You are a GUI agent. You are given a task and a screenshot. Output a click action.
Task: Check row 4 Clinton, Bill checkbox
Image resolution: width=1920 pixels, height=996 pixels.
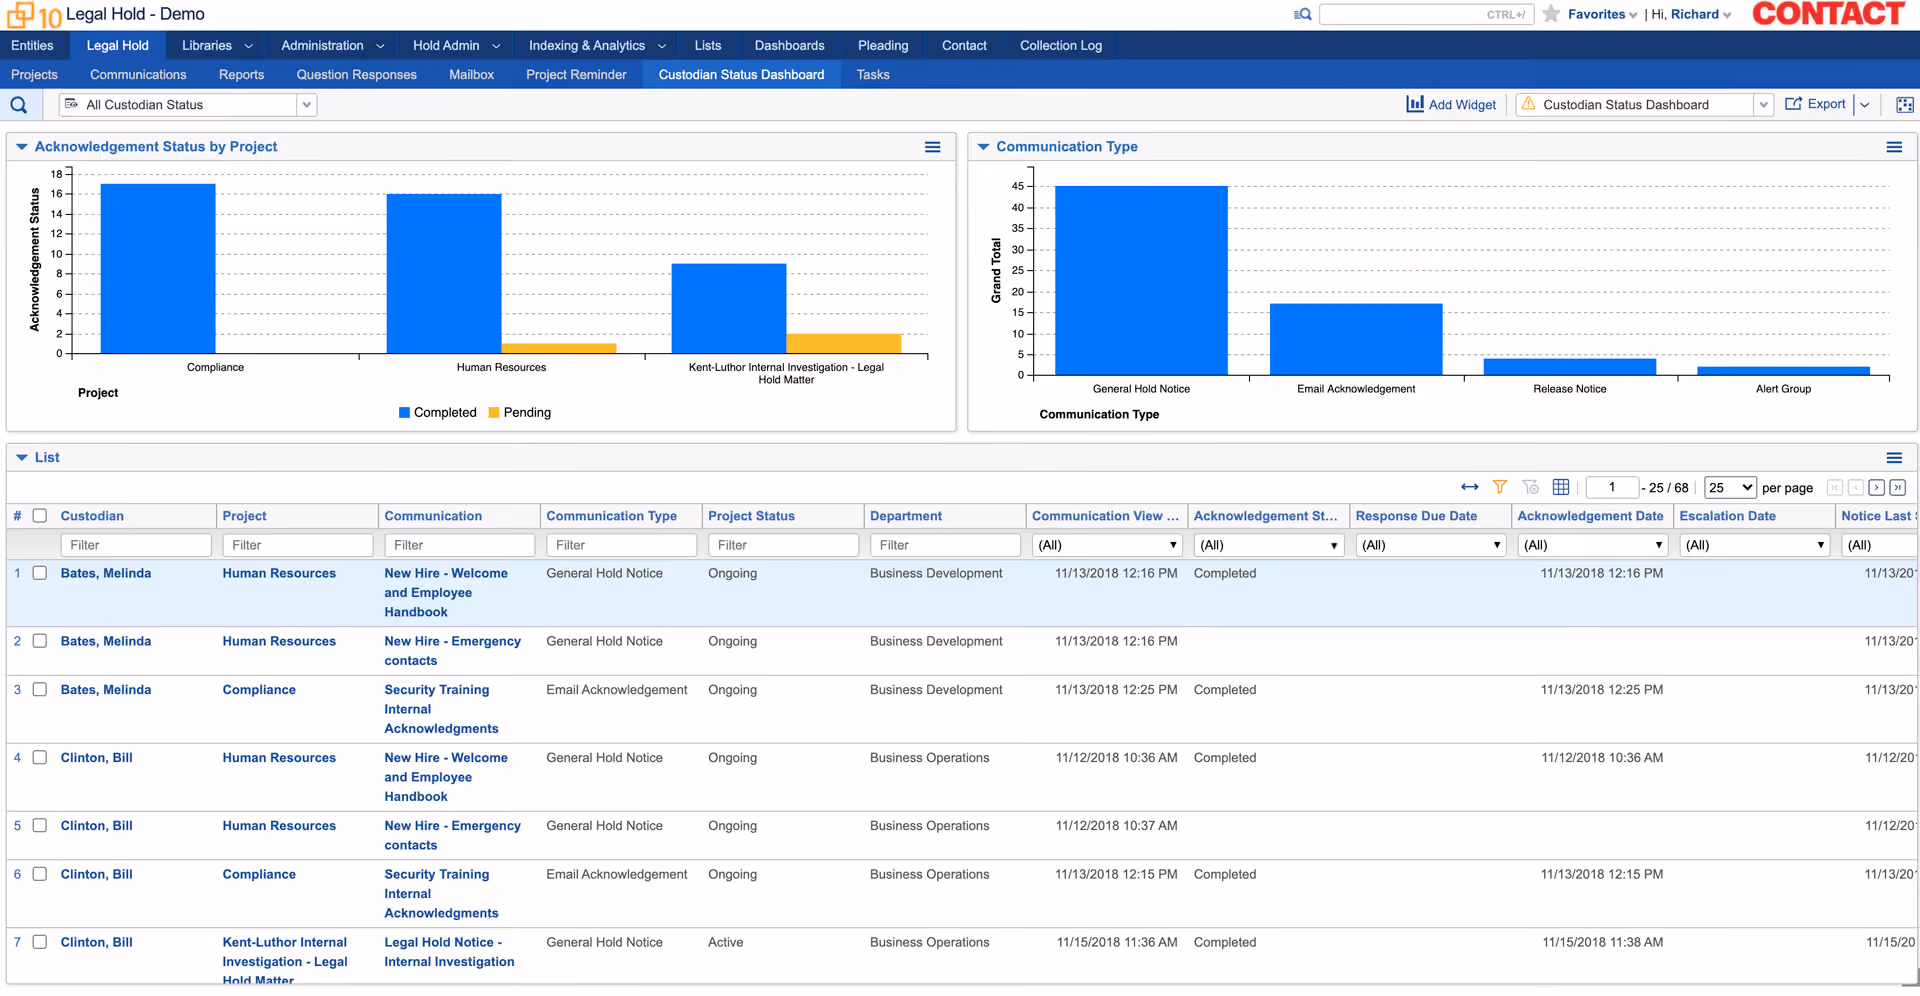[x=40, y=758]
